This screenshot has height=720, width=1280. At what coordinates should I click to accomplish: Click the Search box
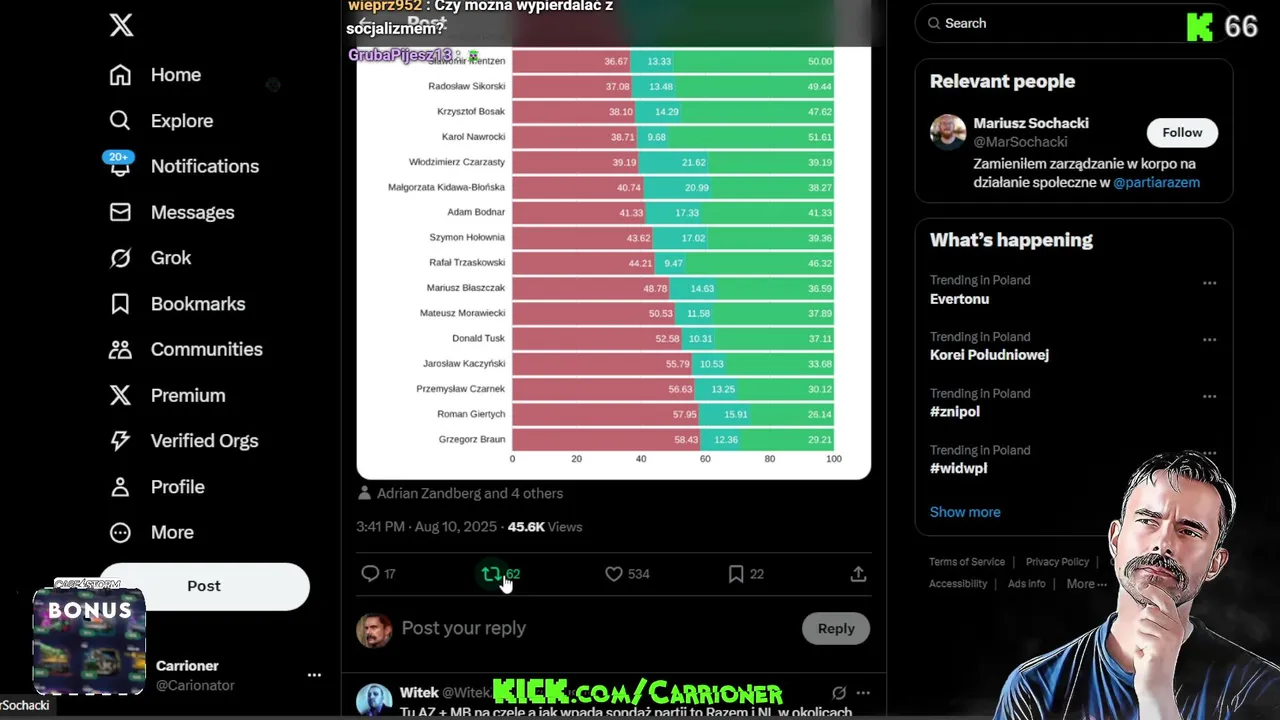coord(1050,23)
